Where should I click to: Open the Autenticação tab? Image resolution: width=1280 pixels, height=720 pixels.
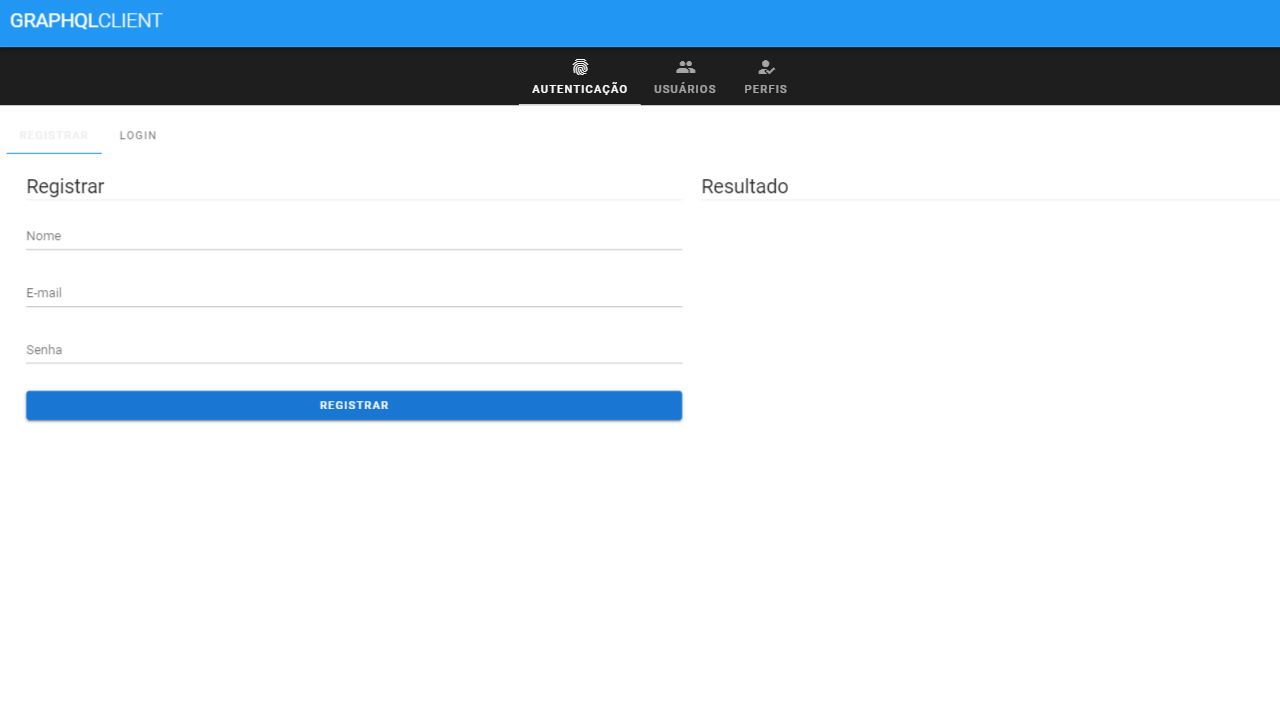coord(580,77)
